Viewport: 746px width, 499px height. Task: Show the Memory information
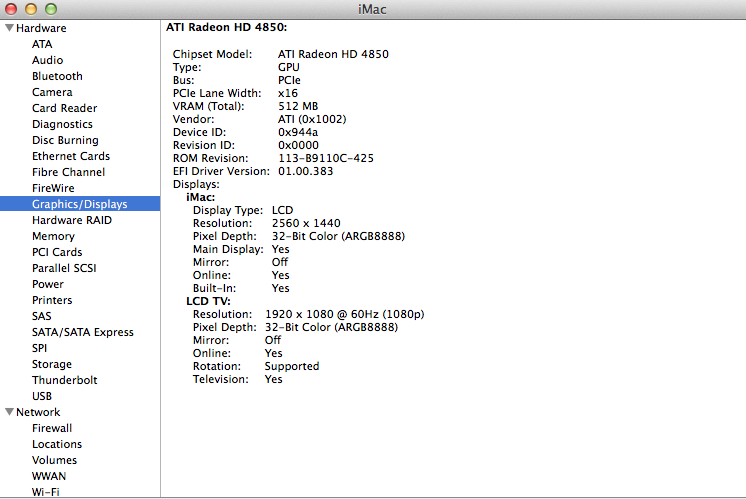[x=53, y=236]
